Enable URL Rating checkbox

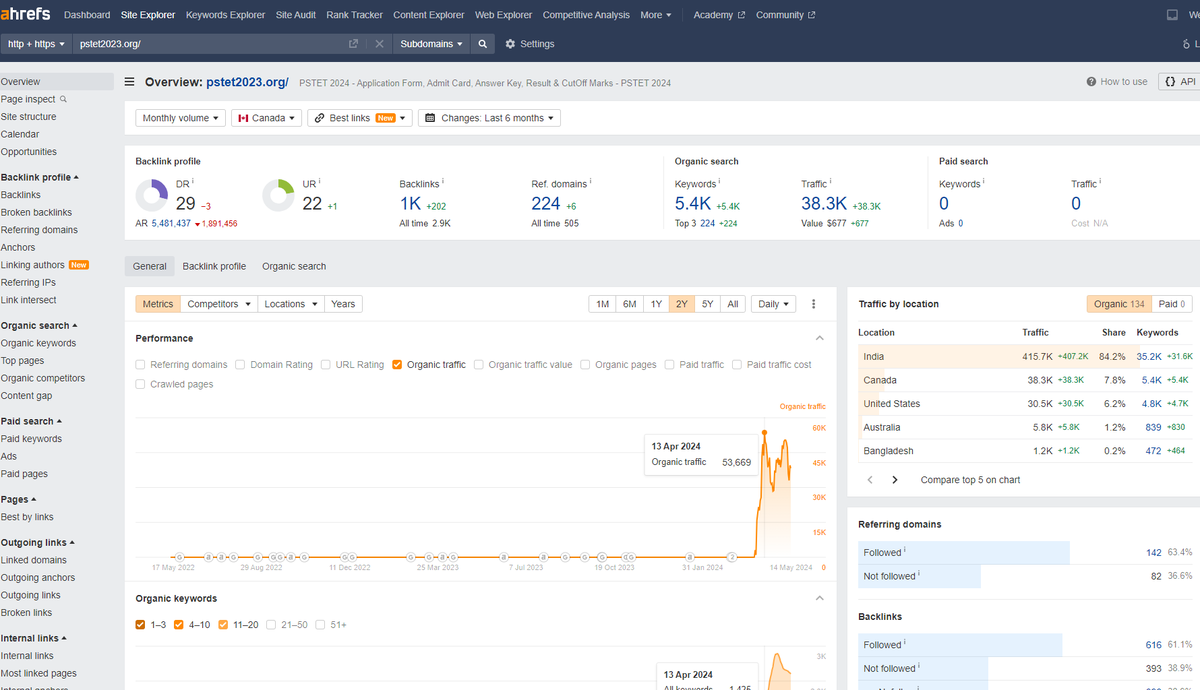(326, 365)
